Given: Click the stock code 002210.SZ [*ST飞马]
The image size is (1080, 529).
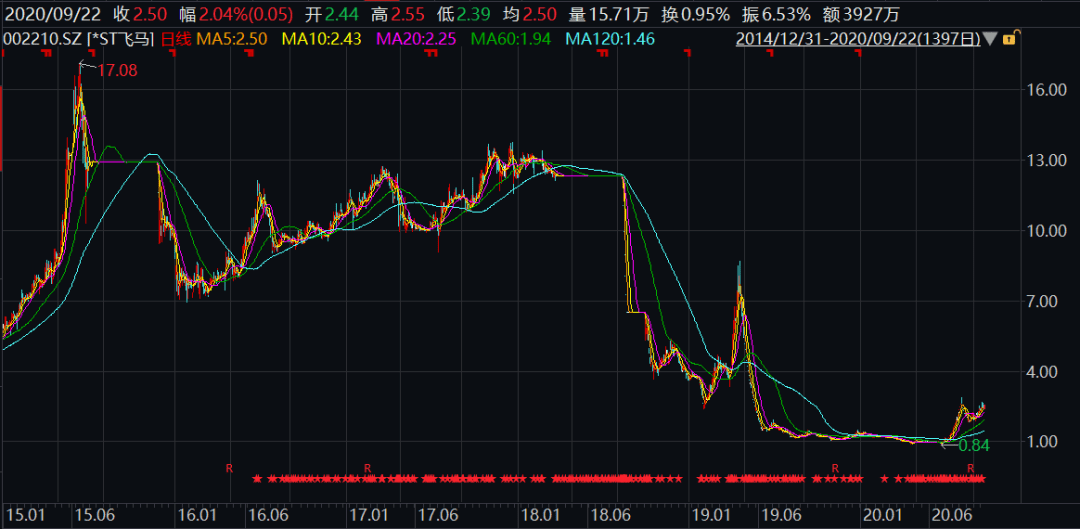Looking at the screenshot, I should click(79, 39).
